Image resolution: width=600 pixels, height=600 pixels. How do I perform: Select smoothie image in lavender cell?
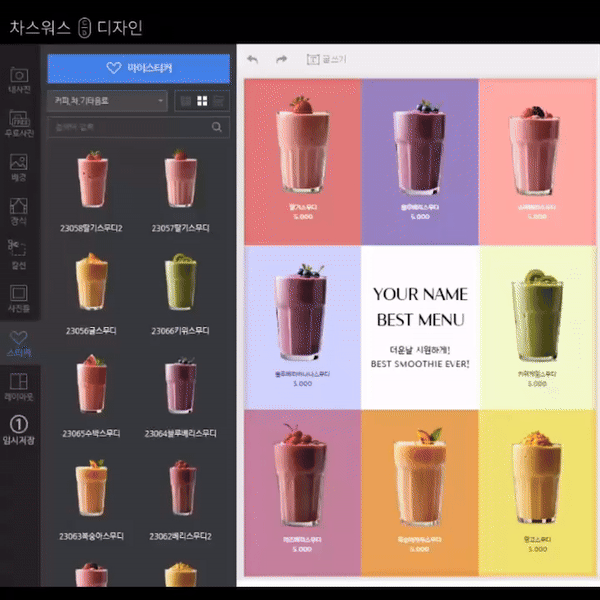[x=300, y=312]
